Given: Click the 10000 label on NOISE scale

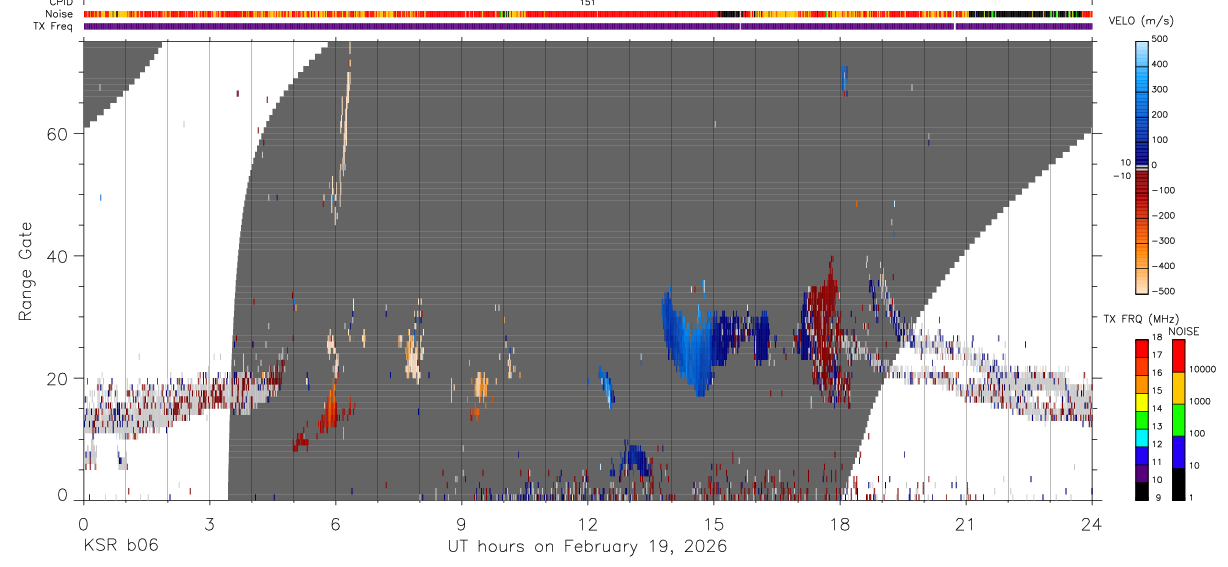Looking at the screenshot, I should pos(1201,370).
